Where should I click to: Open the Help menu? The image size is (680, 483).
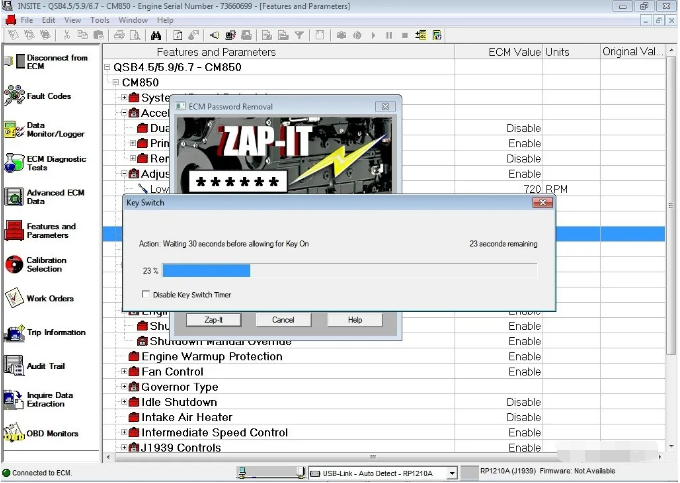(x=165, y=20)
